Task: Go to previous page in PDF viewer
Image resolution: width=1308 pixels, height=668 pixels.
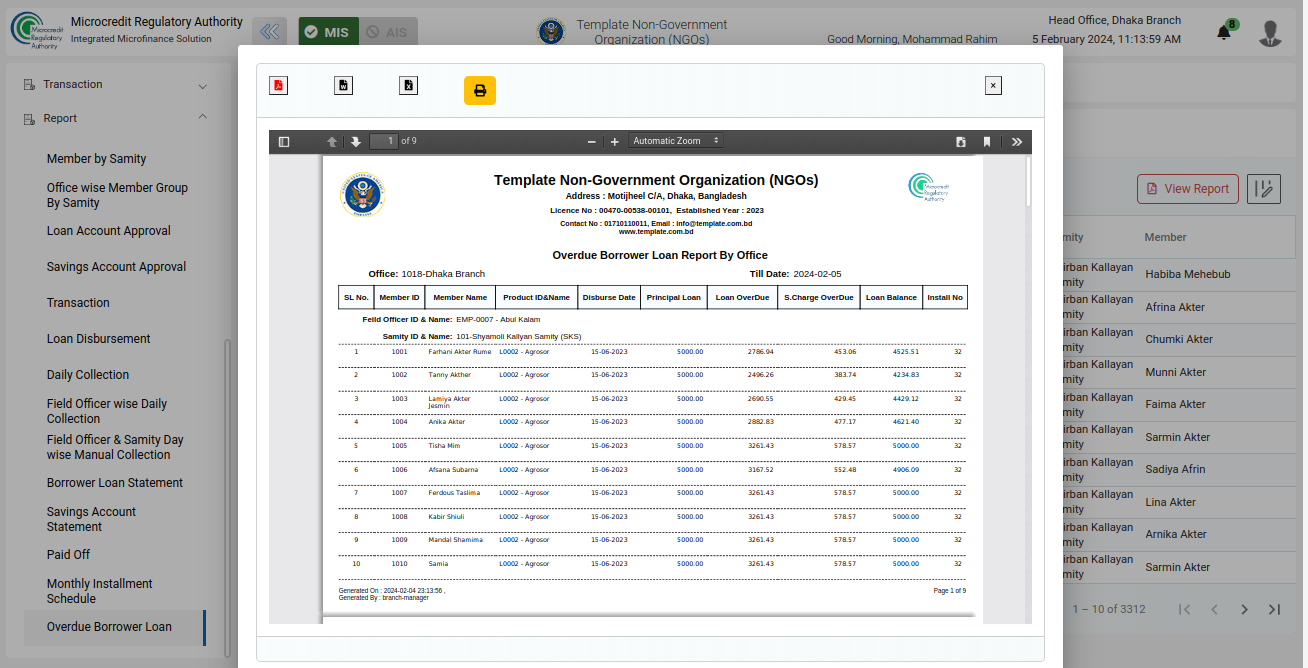Action: click(x=332, y=142)
